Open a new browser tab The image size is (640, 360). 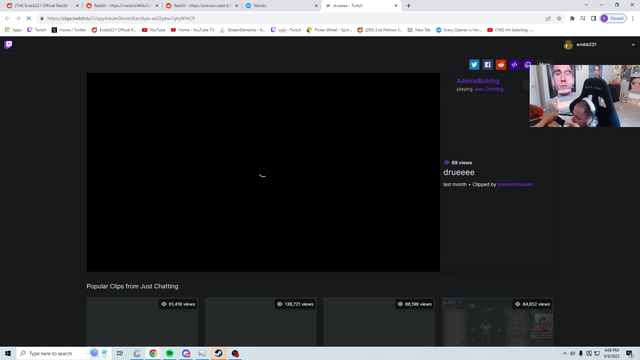[409, 6]
